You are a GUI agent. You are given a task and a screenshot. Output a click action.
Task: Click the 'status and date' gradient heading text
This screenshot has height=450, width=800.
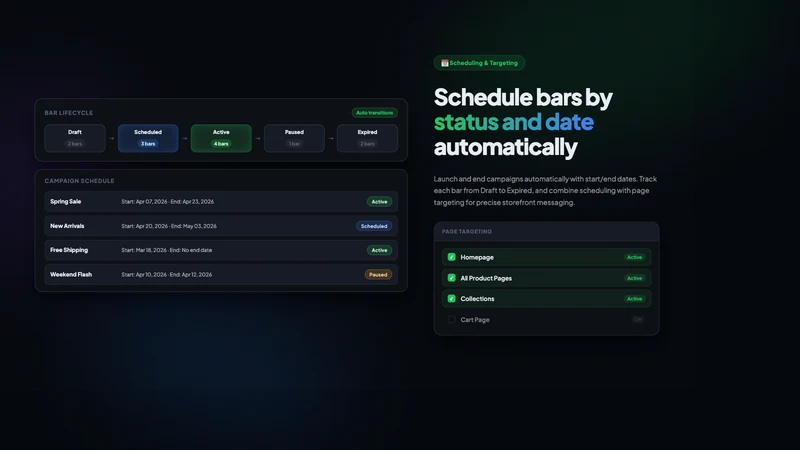(514, 122)
